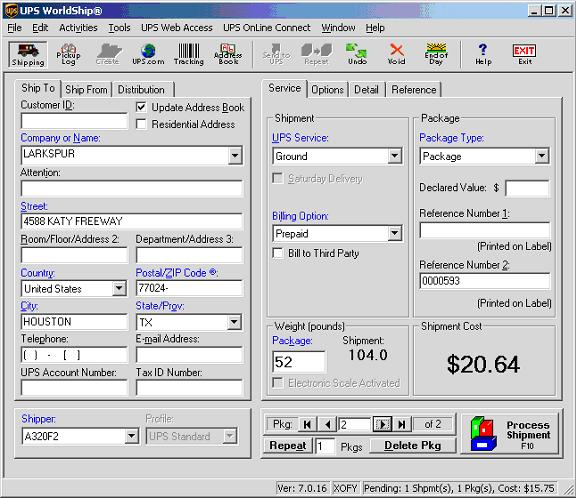
Task: Go to the first package arrow
Action: (307, 425)
